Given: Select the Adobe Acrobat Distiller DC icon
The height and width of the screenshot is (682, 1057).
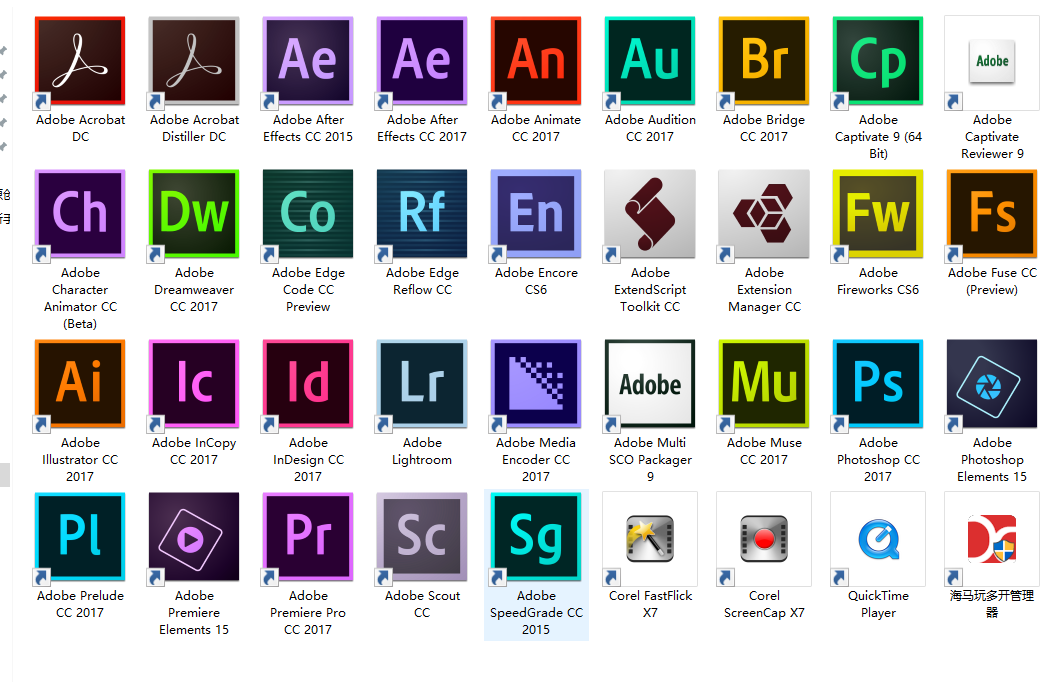Looking at the screenshot, I should click(x=194, y=61).
